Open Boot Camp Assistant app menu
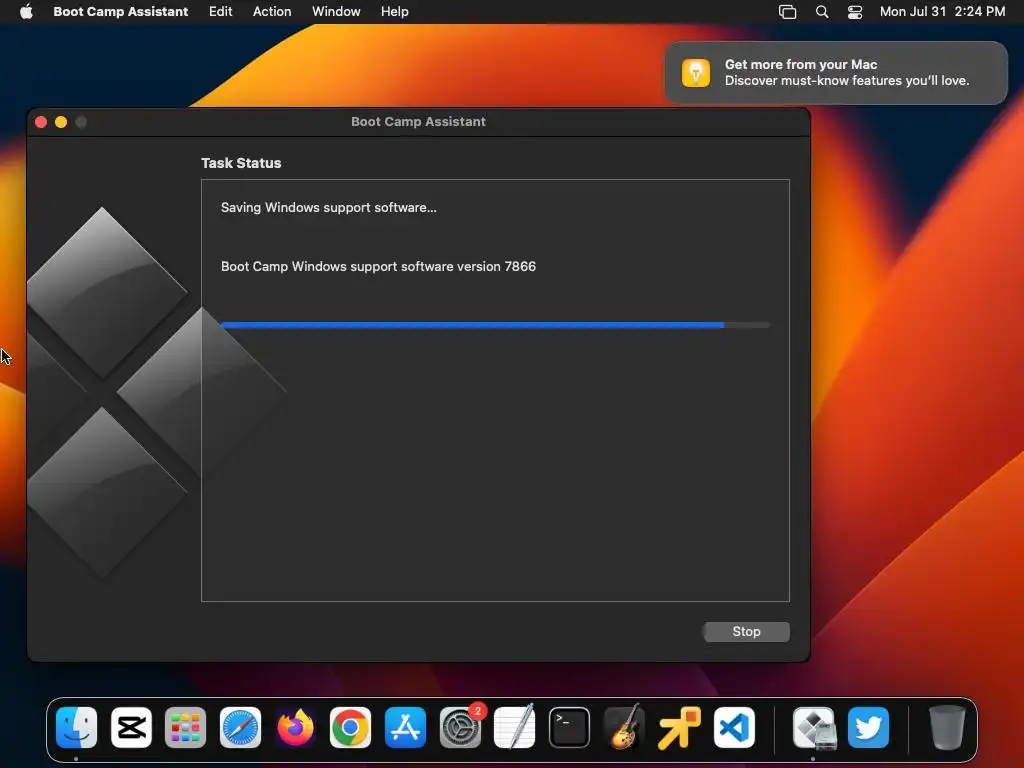1024x768 pixels. [x=121, y=12]
